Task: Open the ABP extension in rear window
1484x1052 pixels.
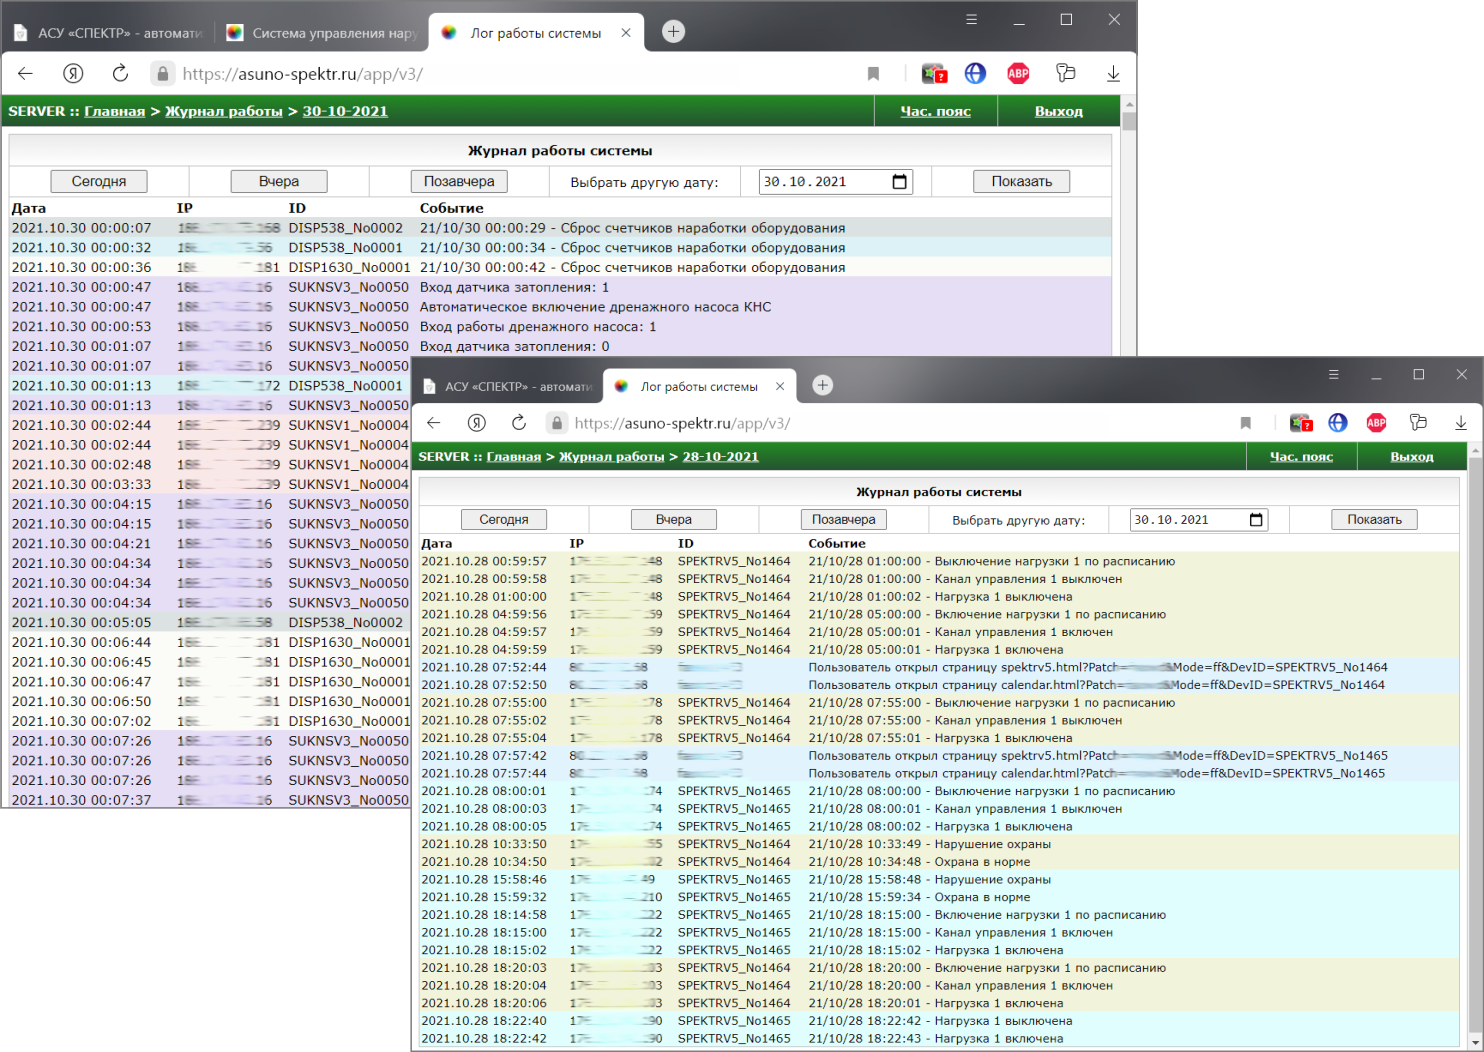Action: coord(1018,73)
